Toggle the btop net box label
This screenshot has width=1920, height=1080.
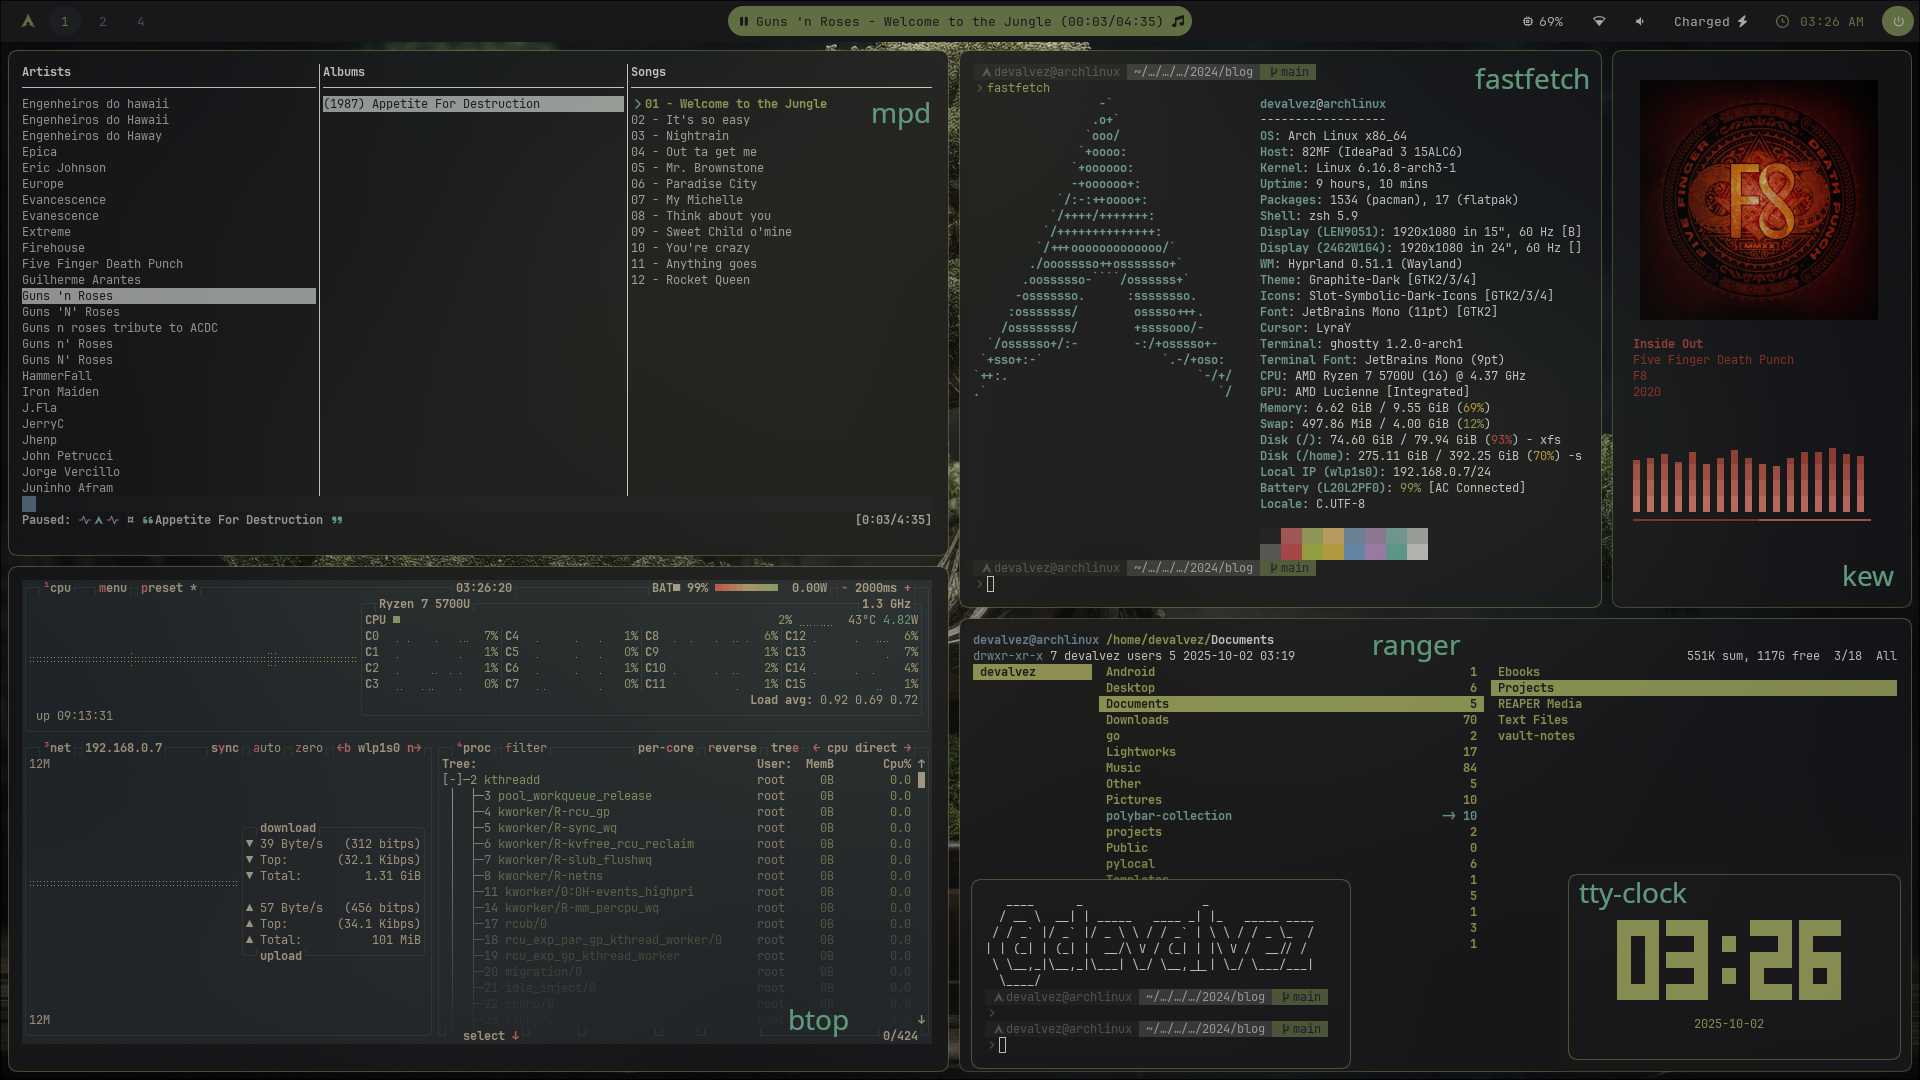point(58,748)
